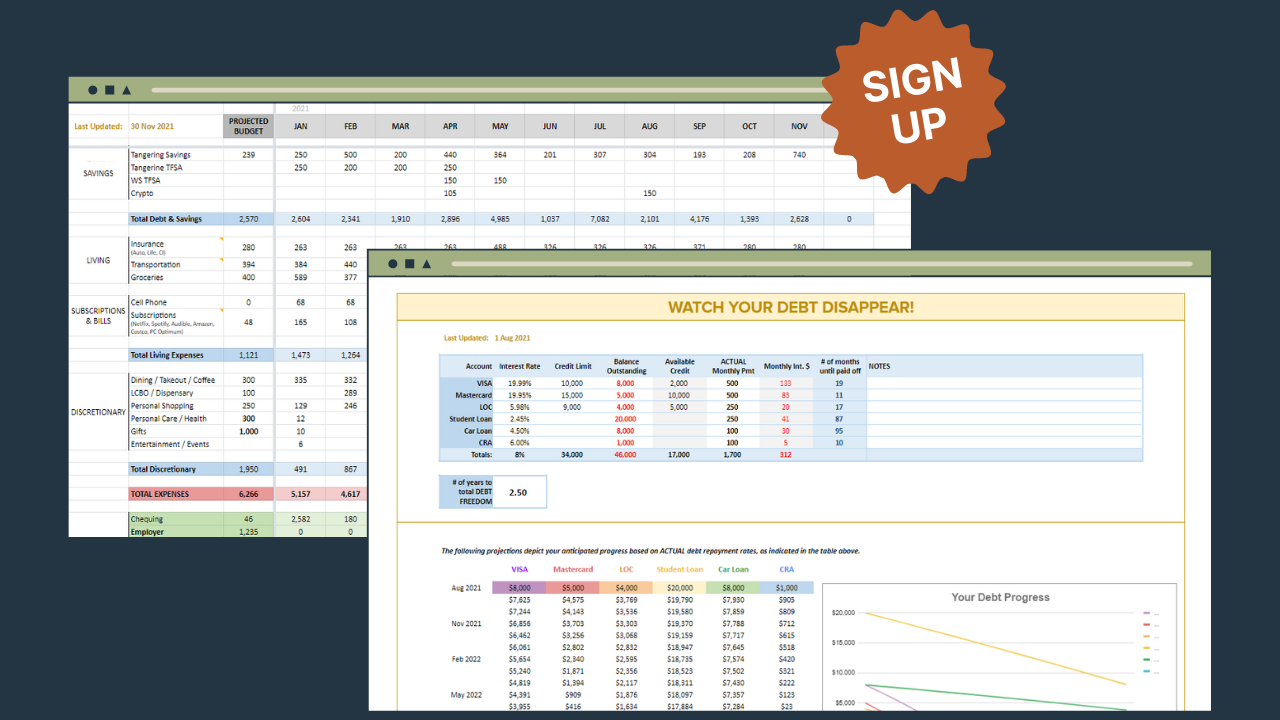Select the Groceries row label
Image resolution: width=1280 pixels, height=720 pixels.
(x=147, y=277)
